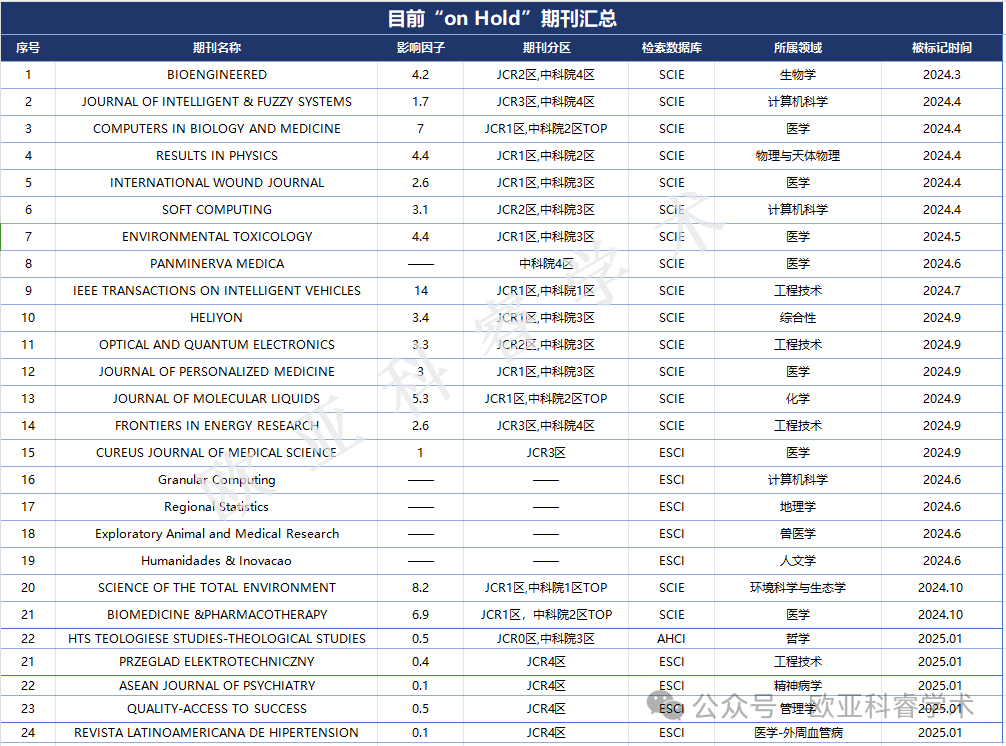
Task: Click 人文学 field cell
Action: [x=797, y=560]
